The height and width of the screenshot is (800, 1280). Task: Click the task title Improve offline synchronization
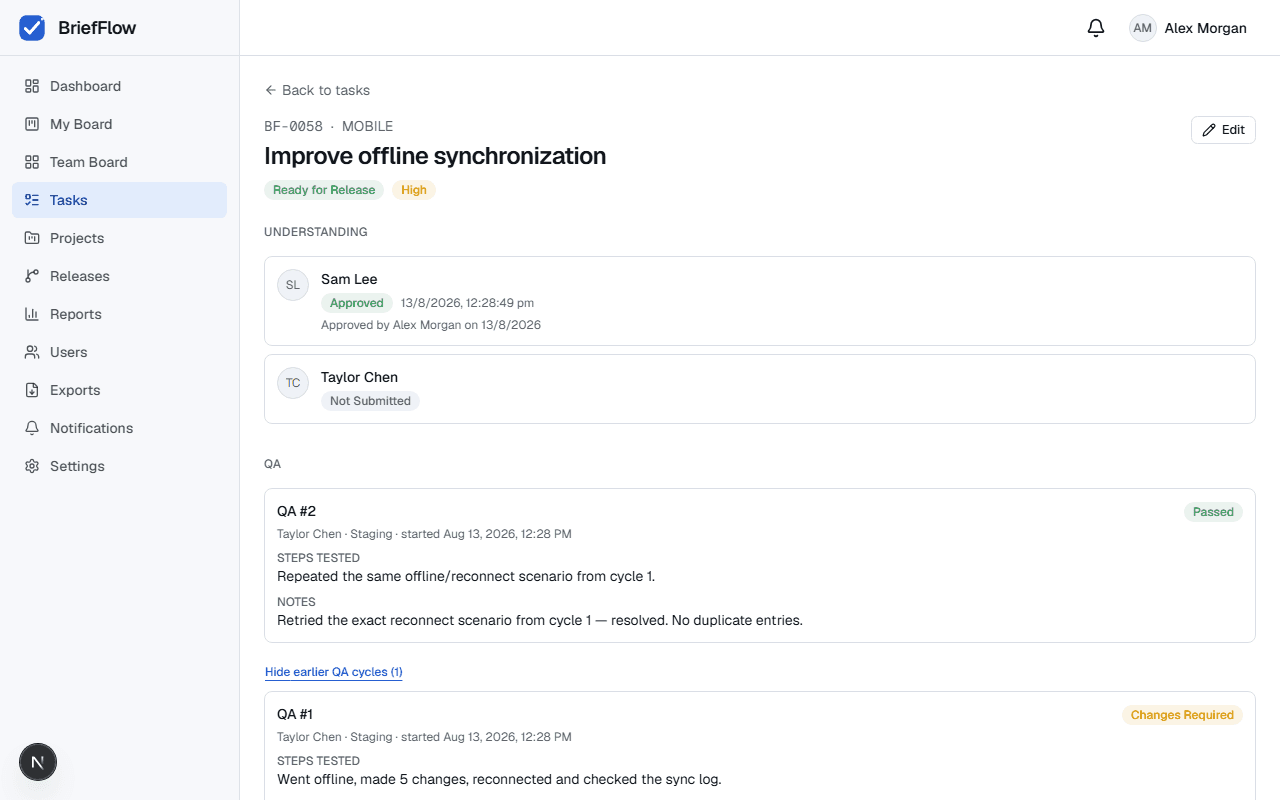coord(435,156)
